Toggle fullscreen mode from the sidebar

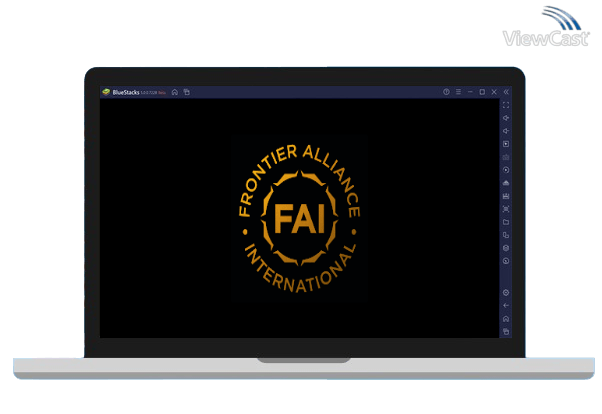[506, 105]
